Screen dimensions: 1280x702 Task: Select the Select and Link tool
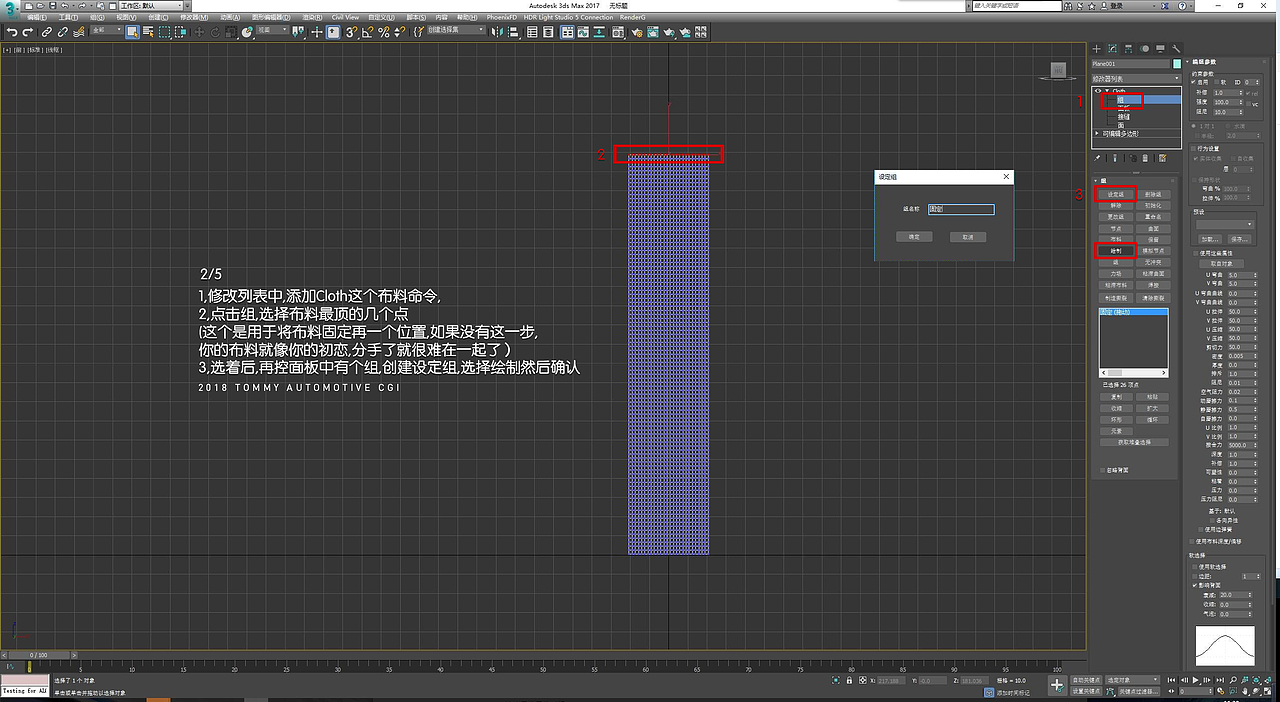(47, 32)
